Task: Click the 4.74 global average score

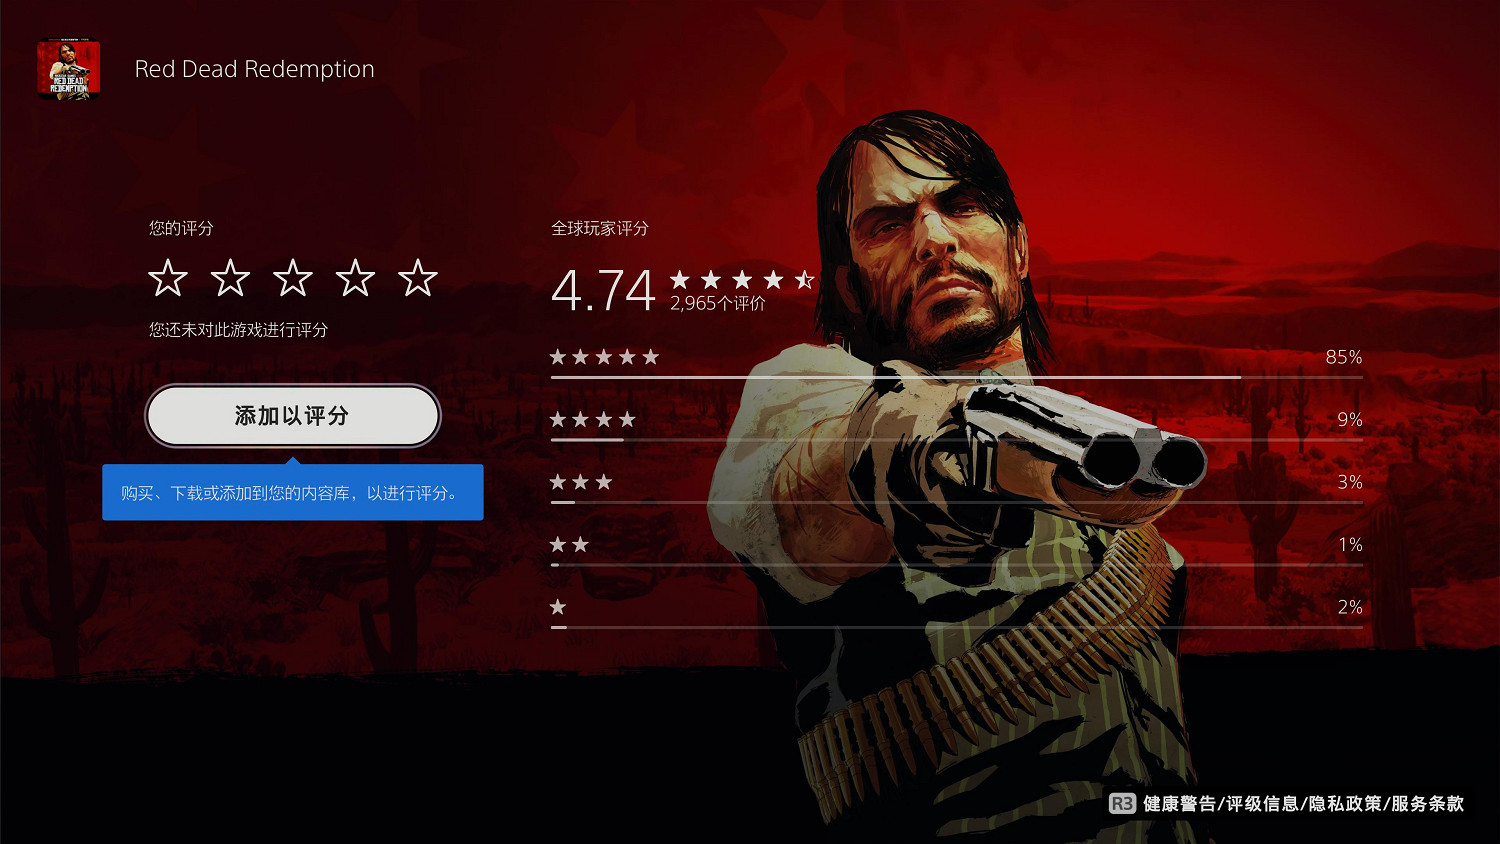Action: [603, 290]
